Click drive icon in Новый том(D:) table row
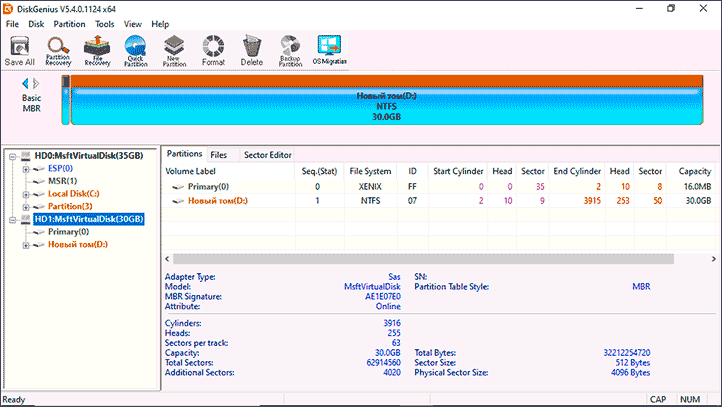The height and width of the screenshot is (407, 722). [178, 201]
